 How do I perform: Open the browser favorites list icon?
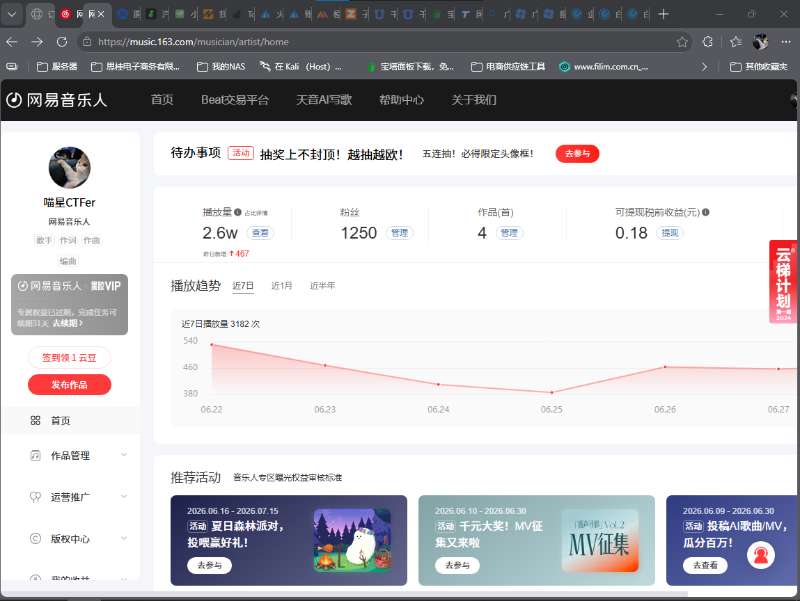click(736, 42)
